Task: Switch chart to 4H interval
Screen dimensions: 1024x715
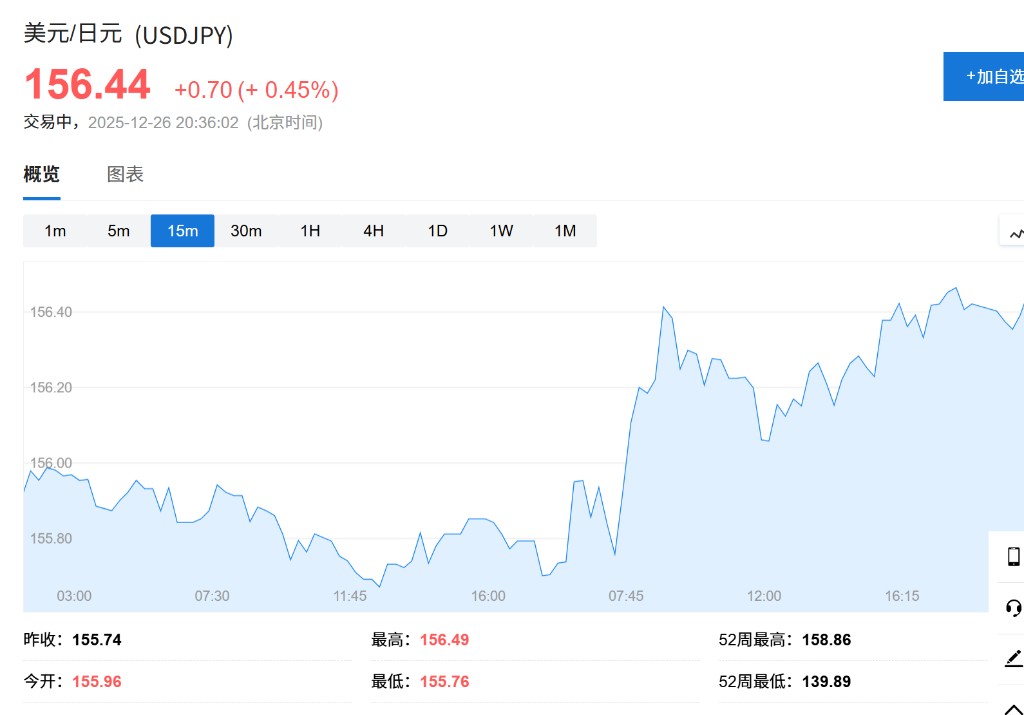Action: pos(373,231)
